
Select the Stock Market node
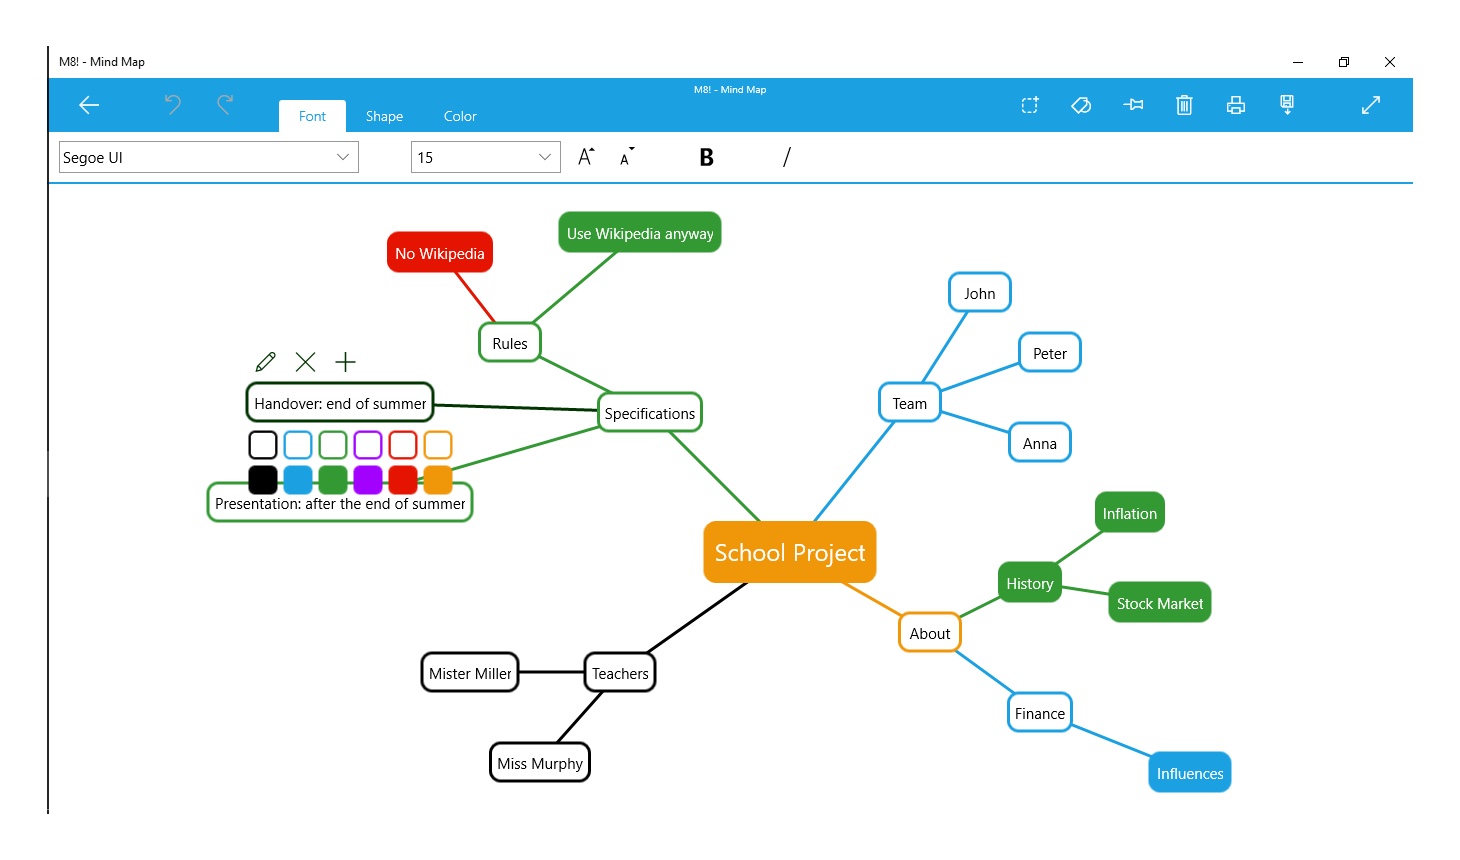pos(1160,603)
